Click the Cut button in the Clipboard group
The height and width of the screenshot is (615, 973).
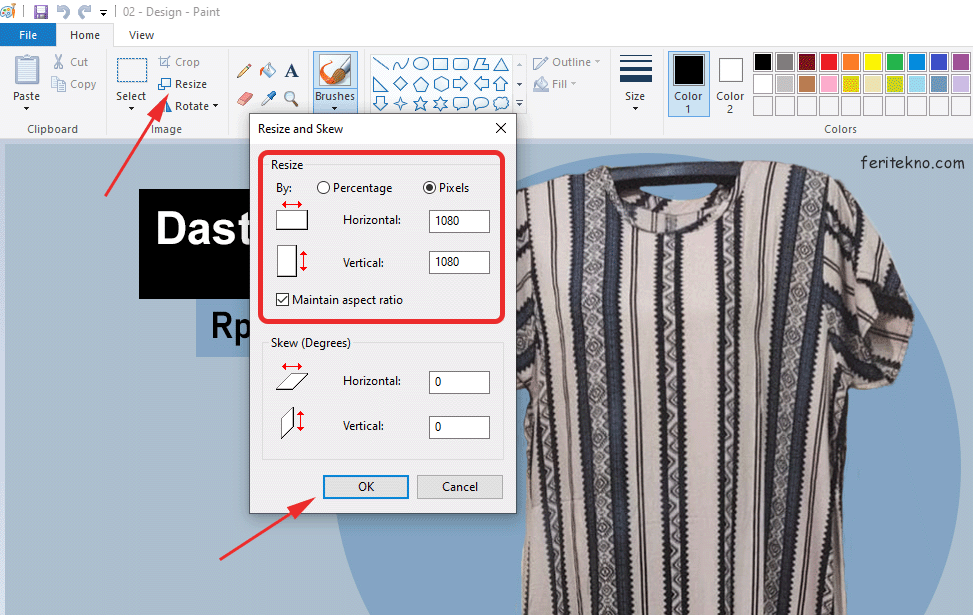(70, 62)
